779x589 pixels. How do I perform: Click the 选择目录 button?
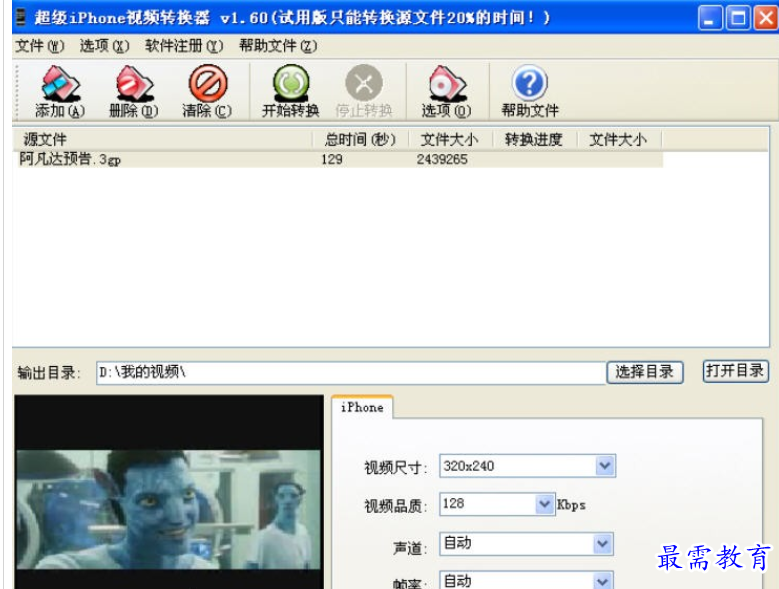[x=645, y=372]
